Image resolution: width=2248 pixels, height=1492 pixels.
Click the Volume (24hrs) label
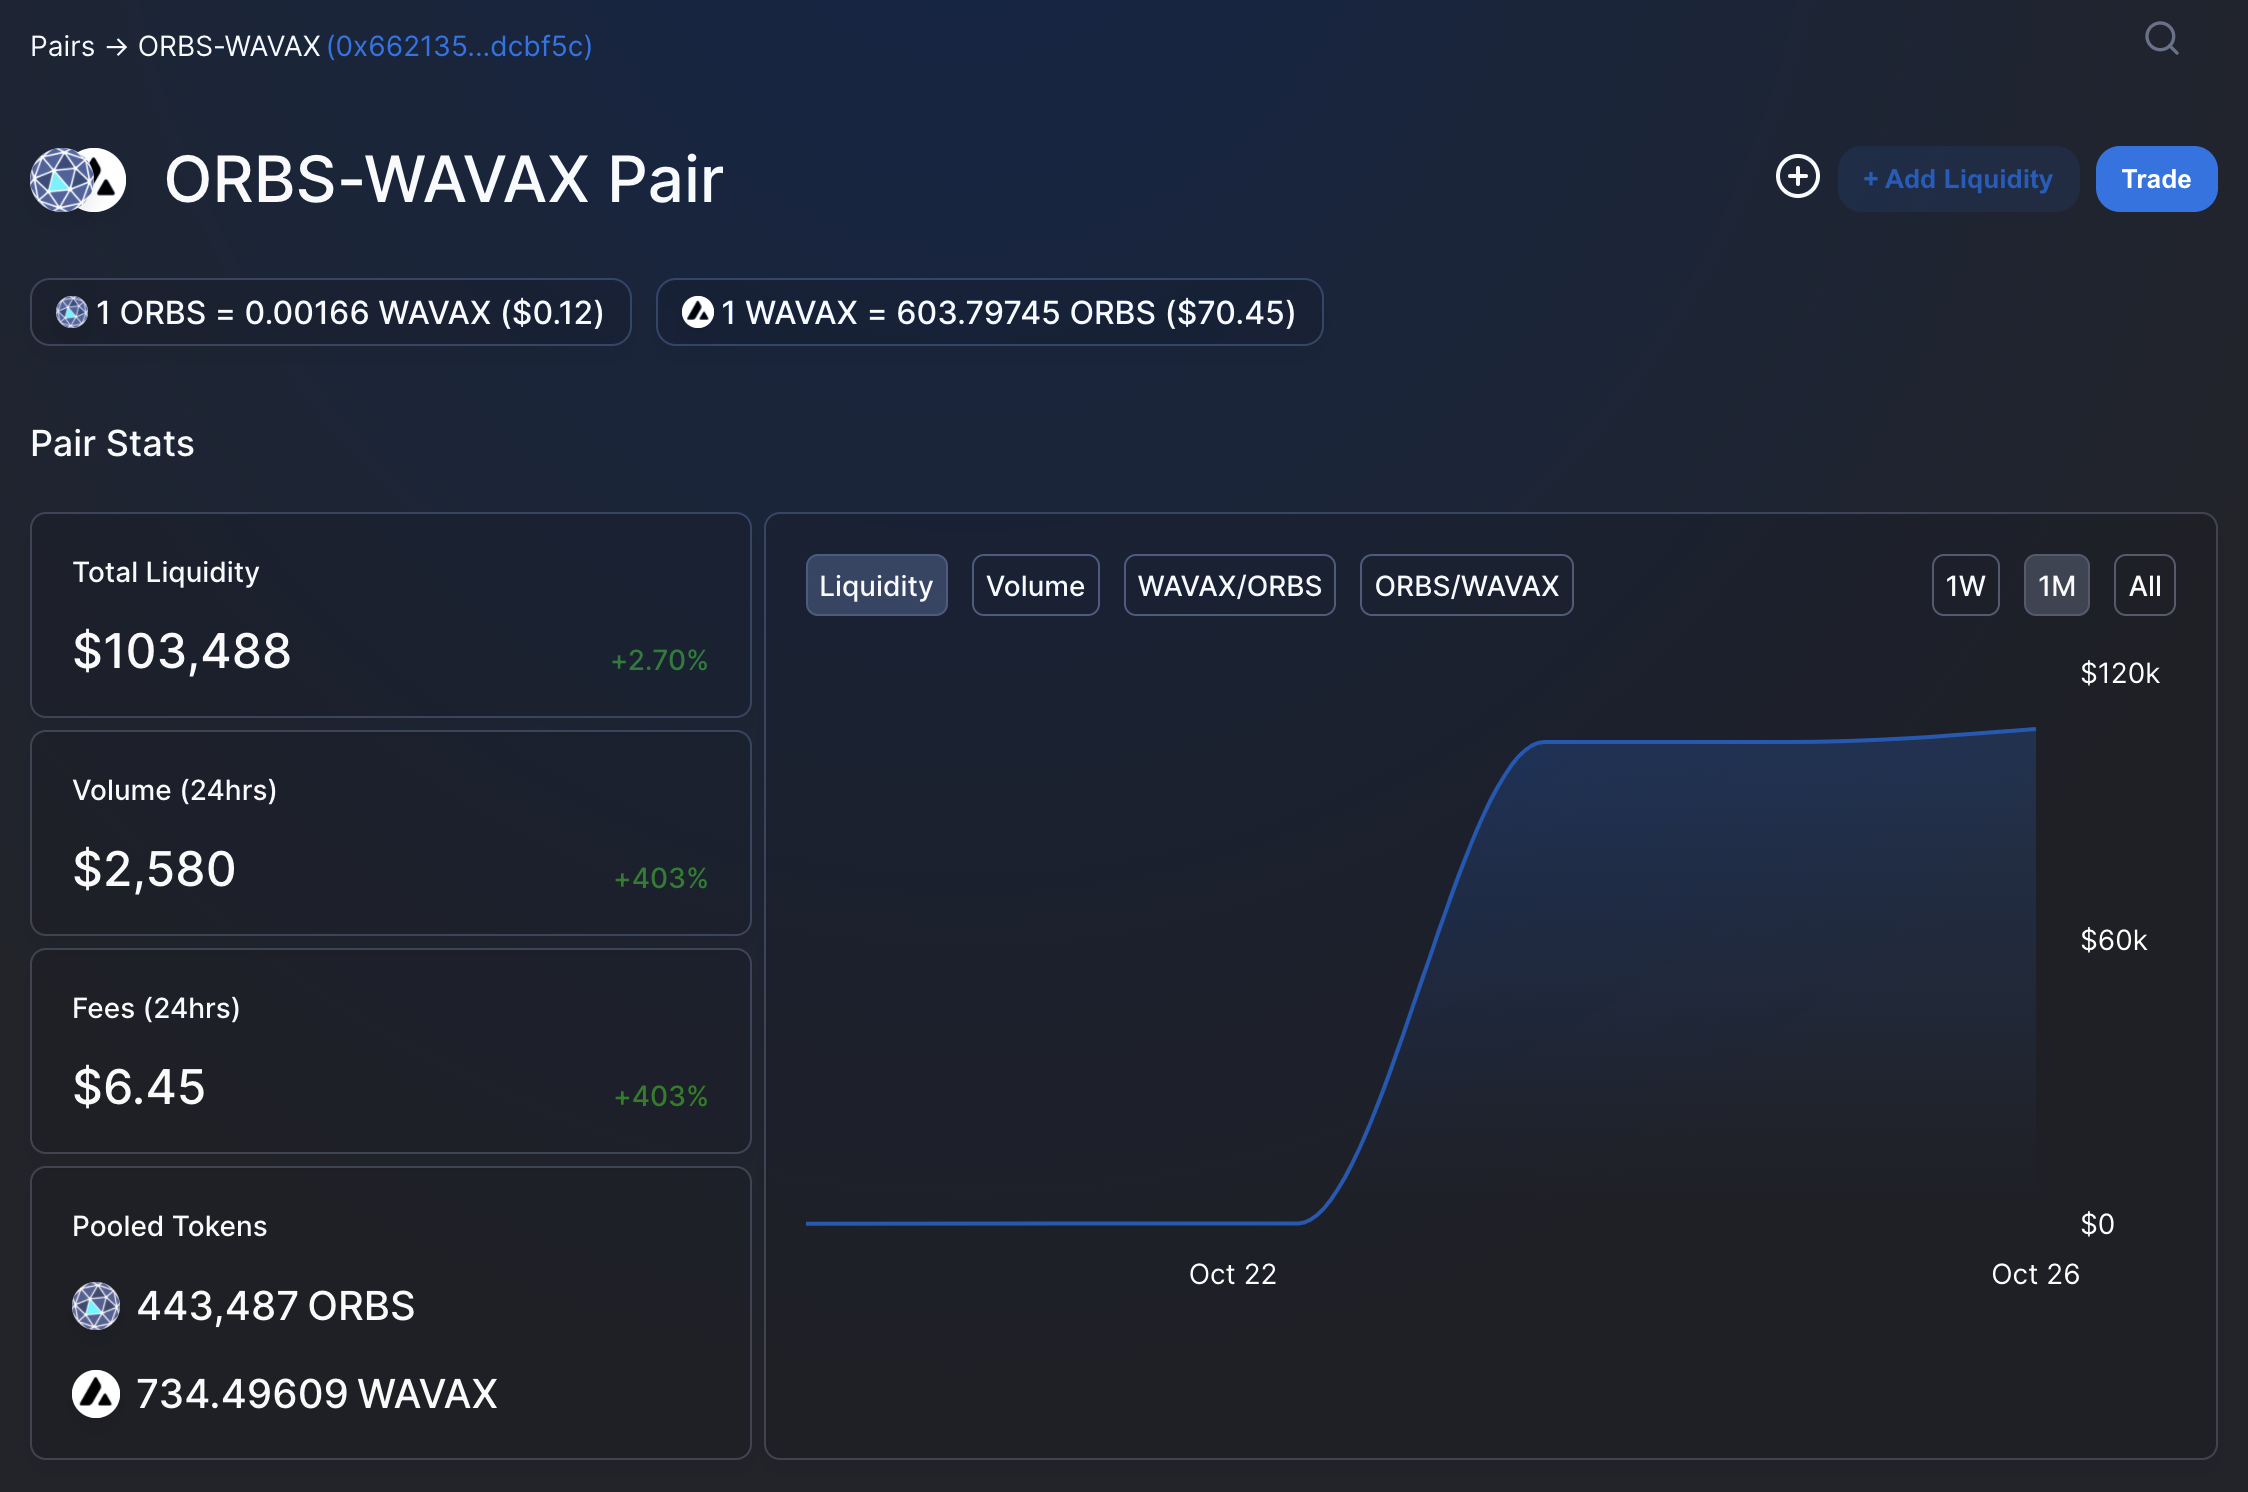pos(174,790)
